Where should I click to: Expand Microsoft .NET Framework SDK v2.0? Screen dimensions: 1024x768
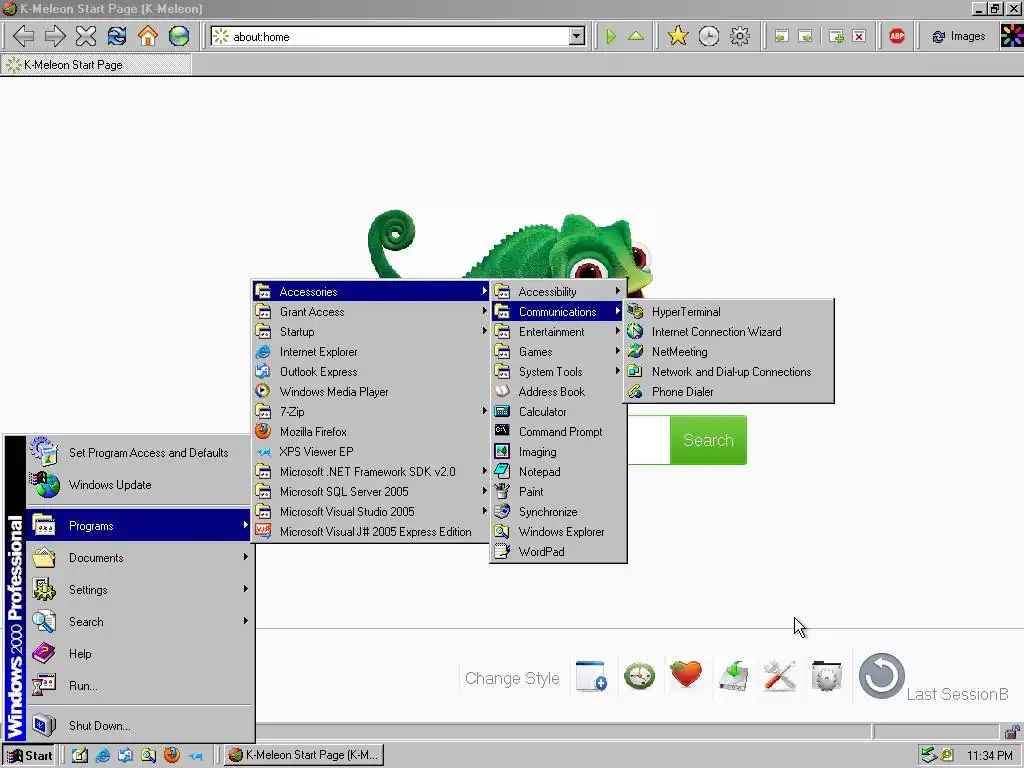click(x=371, y=472)
